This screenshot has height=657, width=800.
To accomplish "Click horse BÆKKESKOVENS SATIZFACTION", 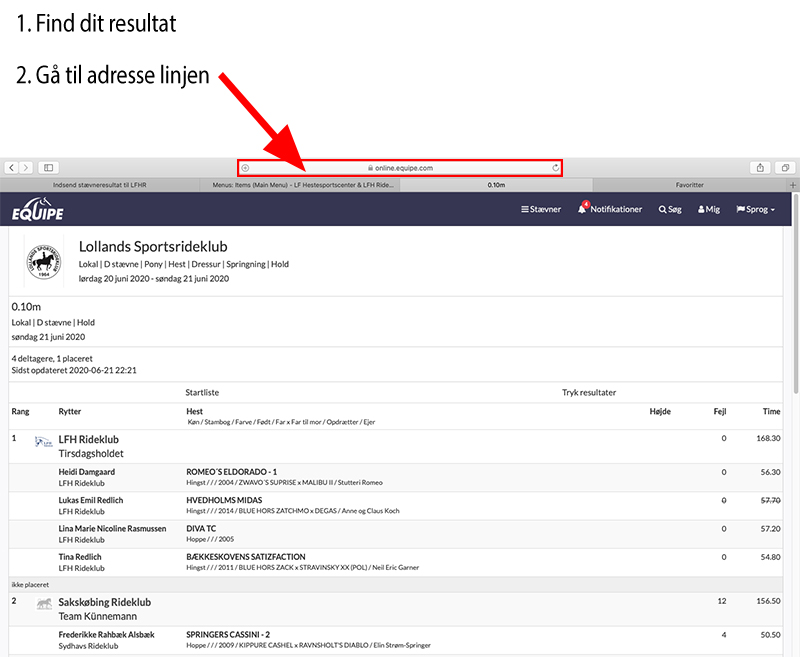I will tap(246, 557).
